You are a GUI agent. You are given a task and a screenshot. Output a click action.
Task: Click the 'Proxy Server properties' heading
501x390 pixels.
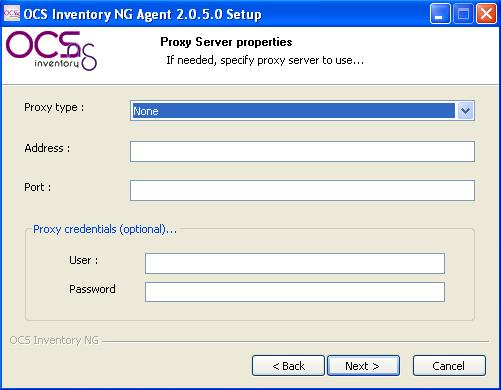click(226, 42)
